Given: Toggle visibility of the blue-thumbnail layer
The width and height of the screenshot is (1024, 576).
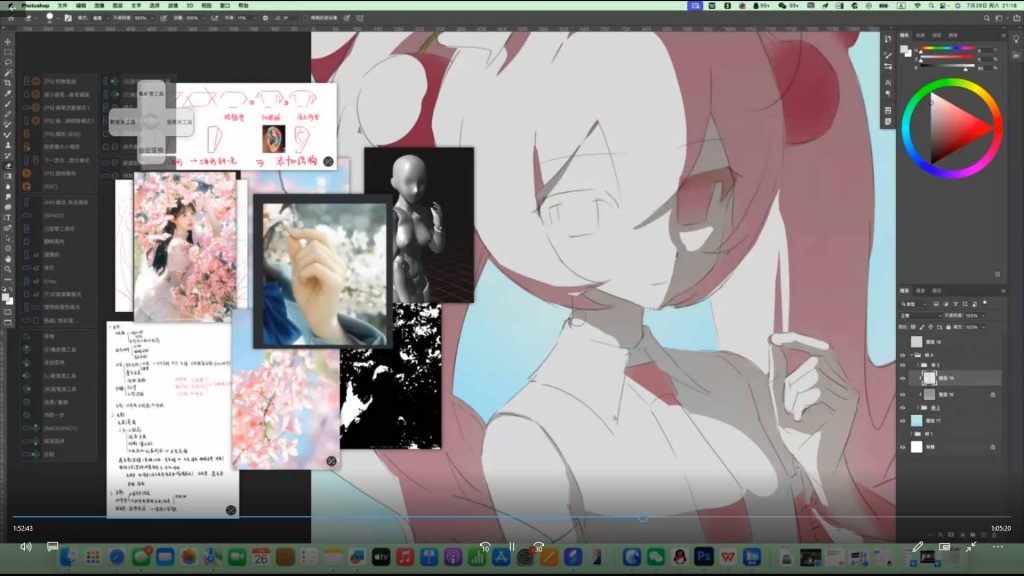Looking at the screenshot, I should click(902, 422).
